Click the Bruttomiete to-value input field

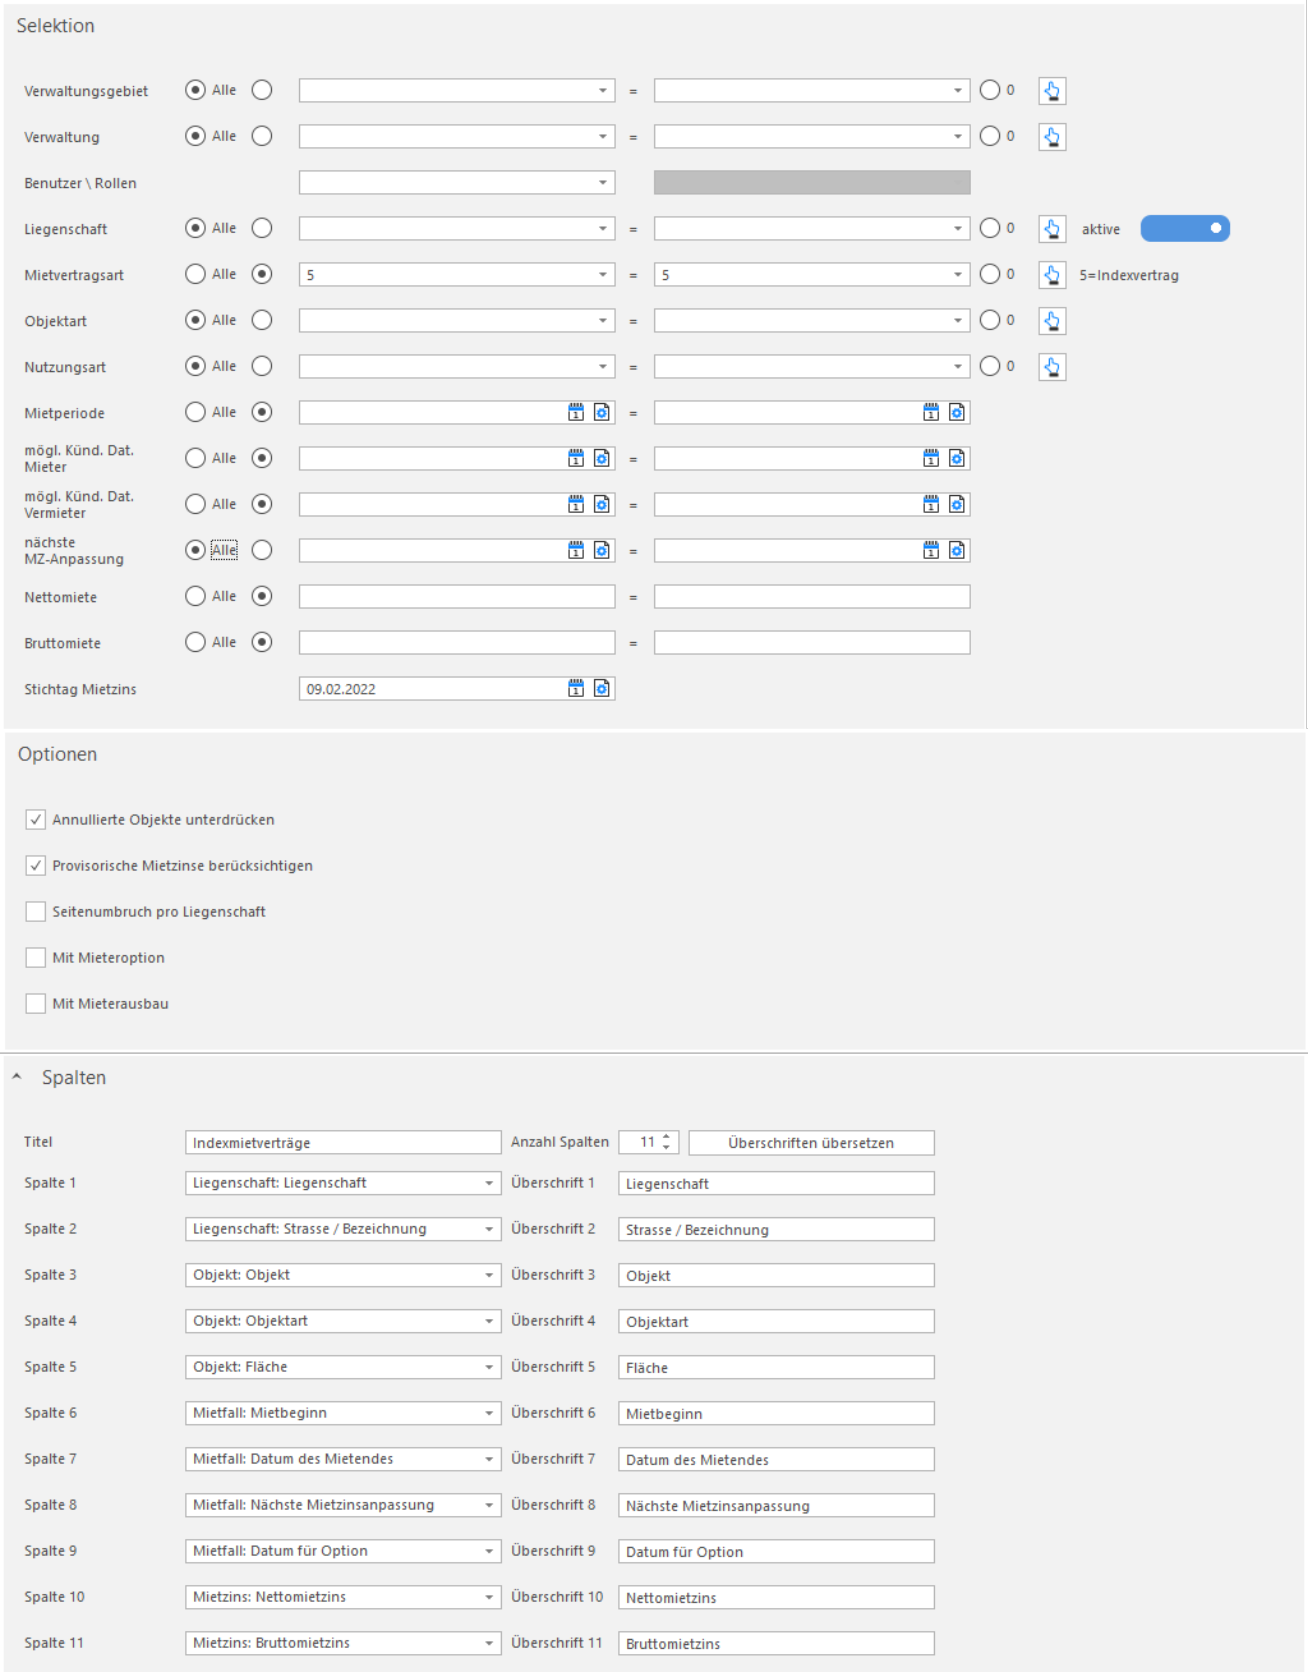(812, 643)
